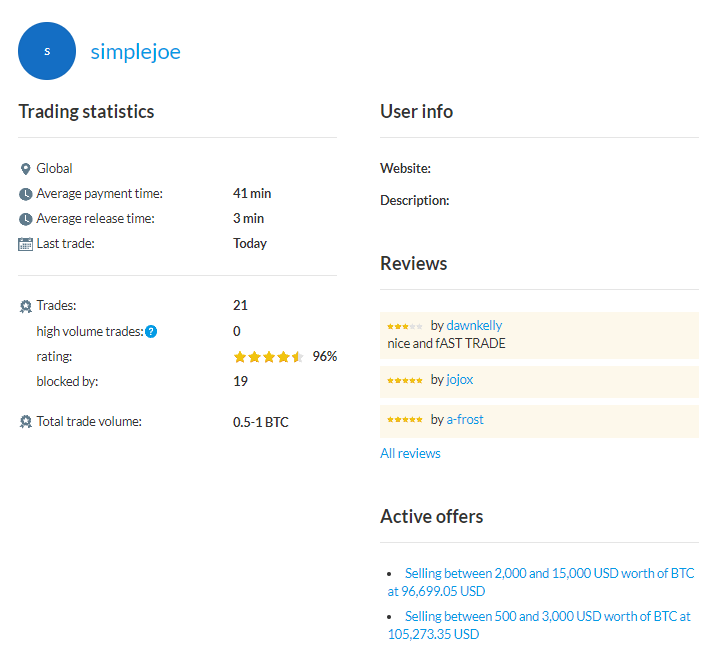
Task: Click the five-star rating on a-frost's review
Action: (x=405, y=420)
